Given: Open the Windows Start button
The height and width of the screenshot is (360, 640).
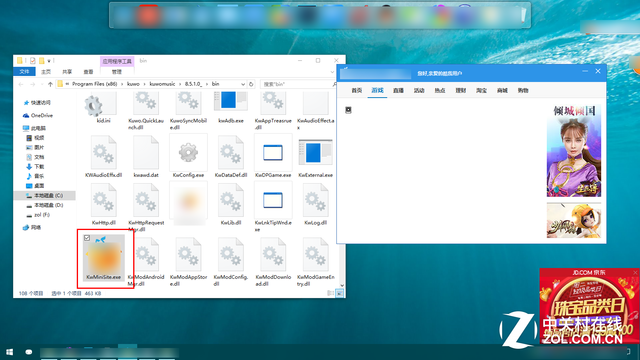Looking at the screenshot, I should pyautogui.click(x=9, y=352).
